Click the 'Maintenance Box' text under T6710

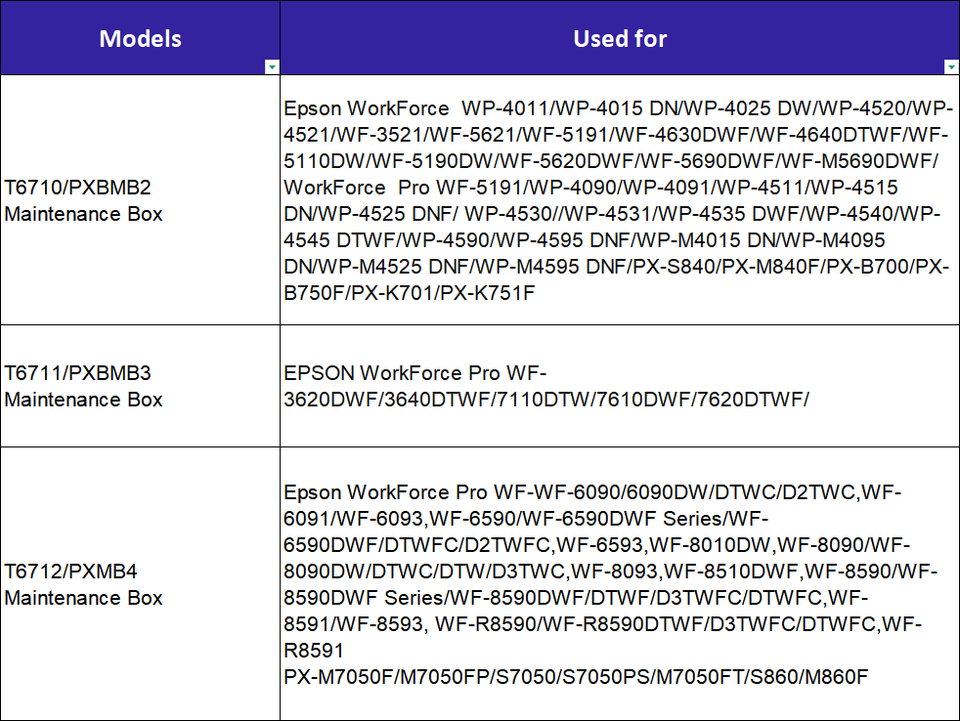(83, 214)
